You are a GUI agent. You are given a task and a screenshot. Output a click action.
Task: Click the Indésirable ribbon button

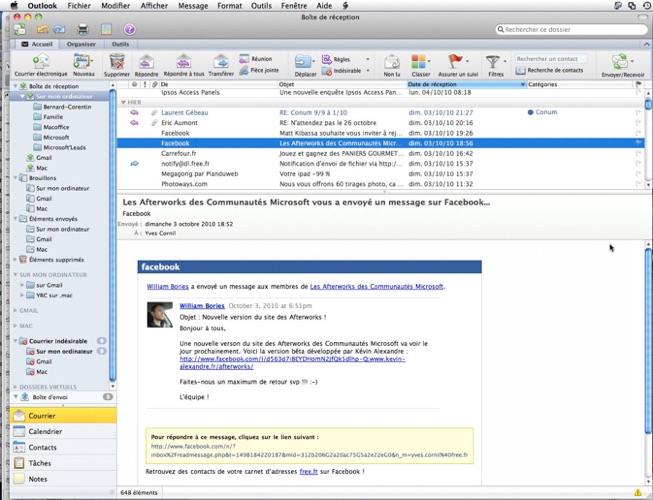[341, 71]
